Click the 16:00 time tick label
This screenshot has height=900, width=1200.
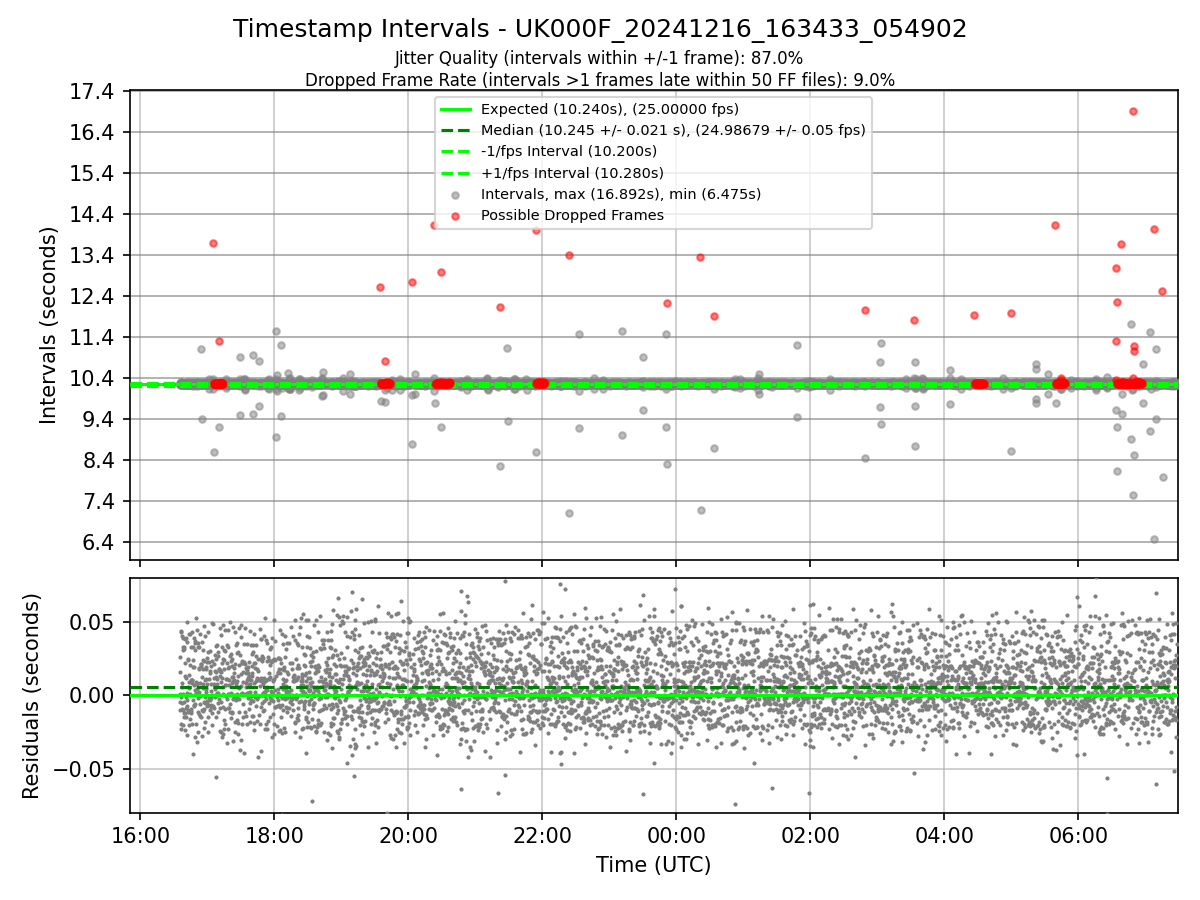pos(140,835)
